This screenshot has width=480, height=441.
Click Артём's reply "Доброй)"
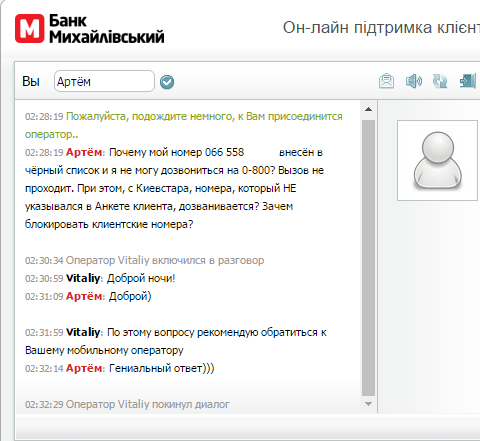130,296
